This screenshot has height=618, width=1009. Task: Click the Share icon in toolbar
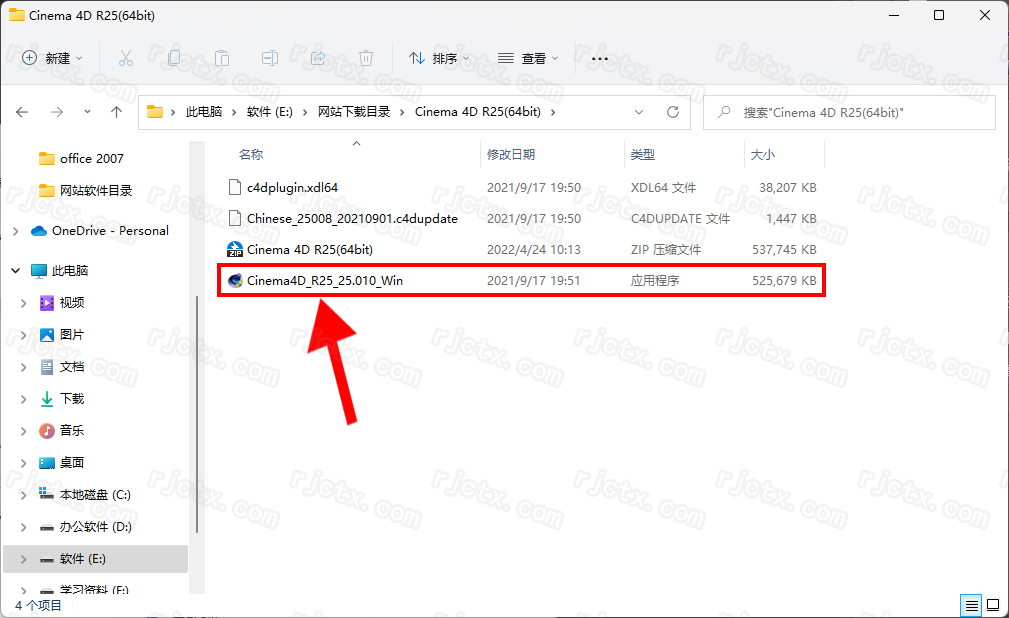(318, 58)
